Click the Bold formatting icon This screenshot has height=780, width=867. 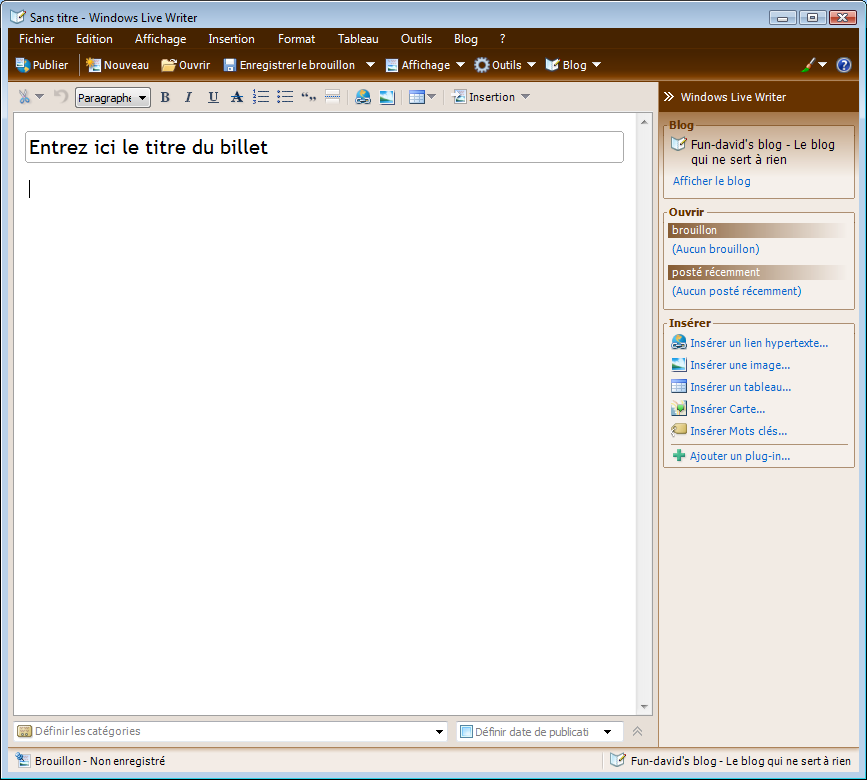click(x=165, y=97)
